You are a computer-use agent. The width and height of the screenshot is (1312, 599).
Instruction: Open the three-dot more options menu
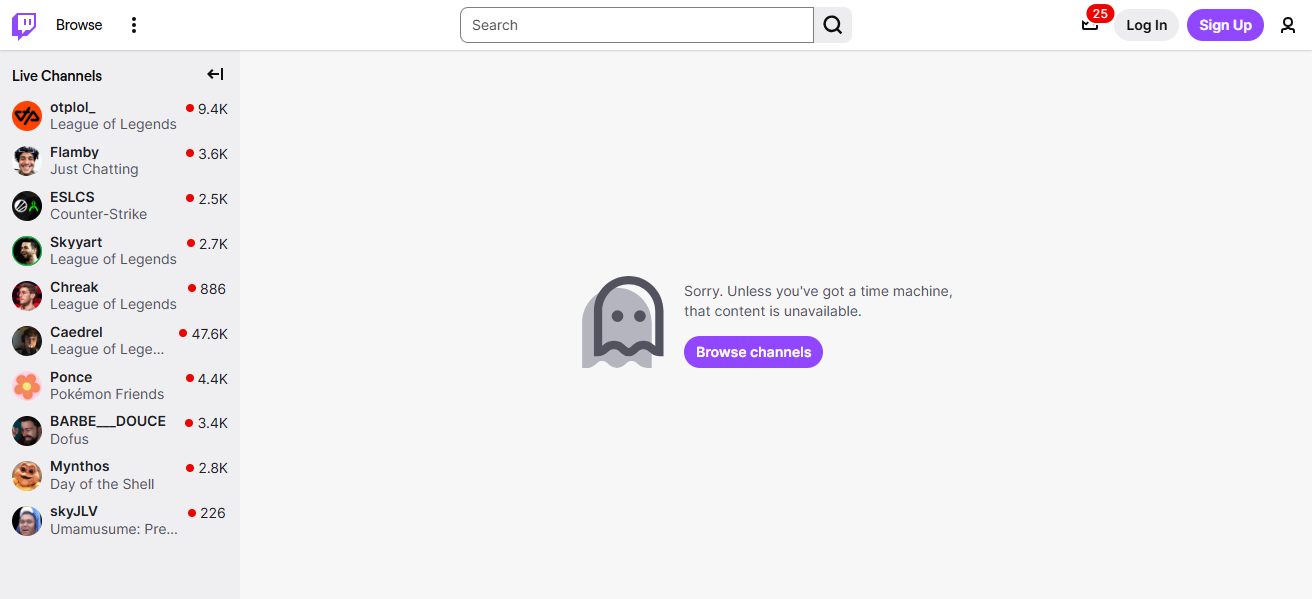[x=134, y=25]
